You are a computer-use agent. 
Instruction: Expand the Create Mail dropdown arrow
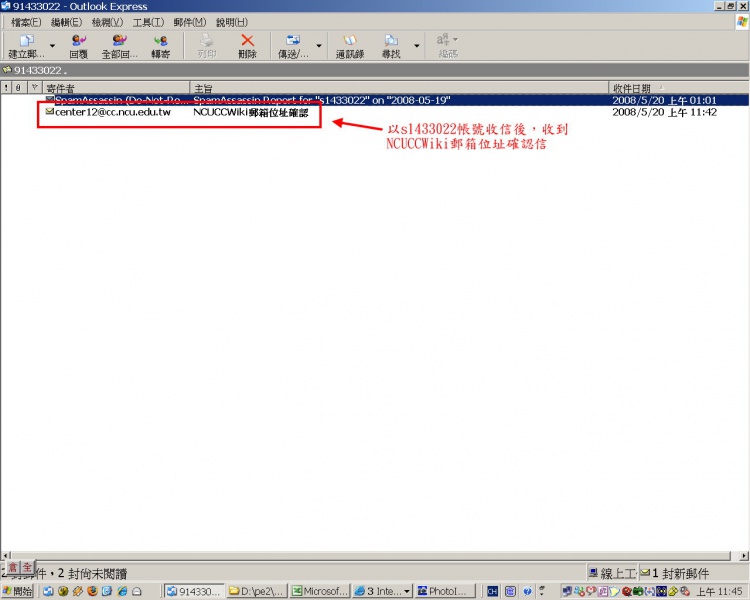point(51,46)
